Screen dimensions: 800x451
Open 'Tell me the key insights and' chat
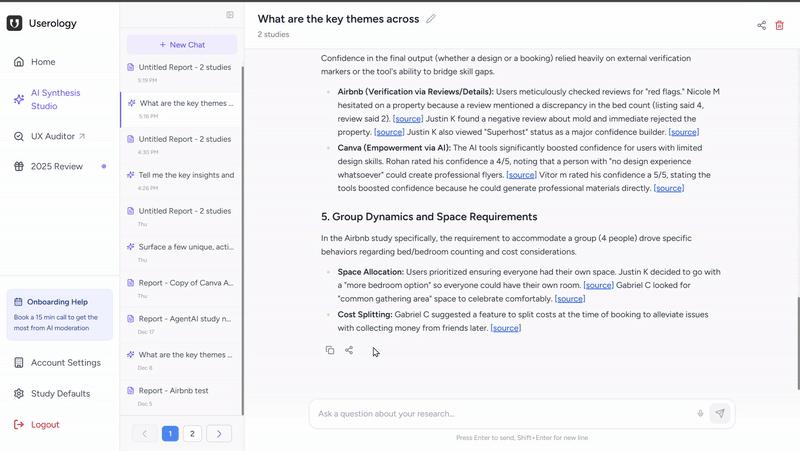(182, 181)
